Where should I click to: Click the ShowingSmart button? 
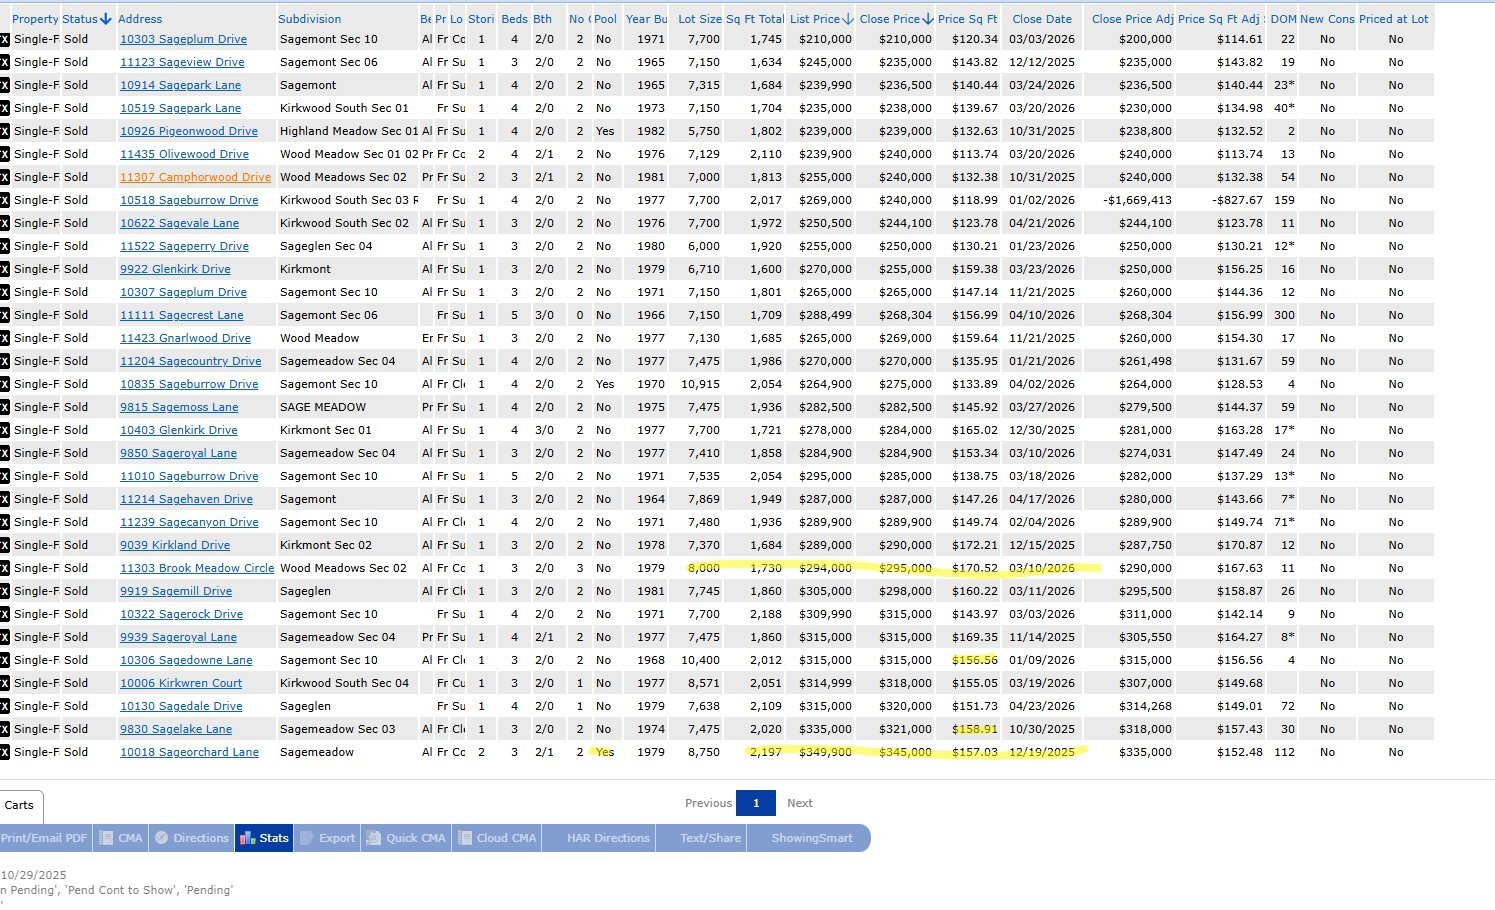pos(811,838)
